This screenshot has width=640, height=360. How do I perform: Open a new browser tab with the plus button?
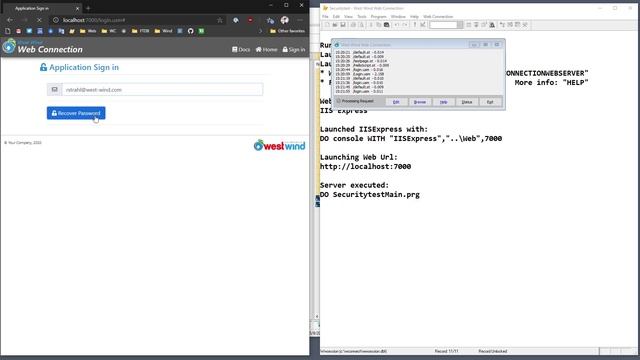(88, 8)
